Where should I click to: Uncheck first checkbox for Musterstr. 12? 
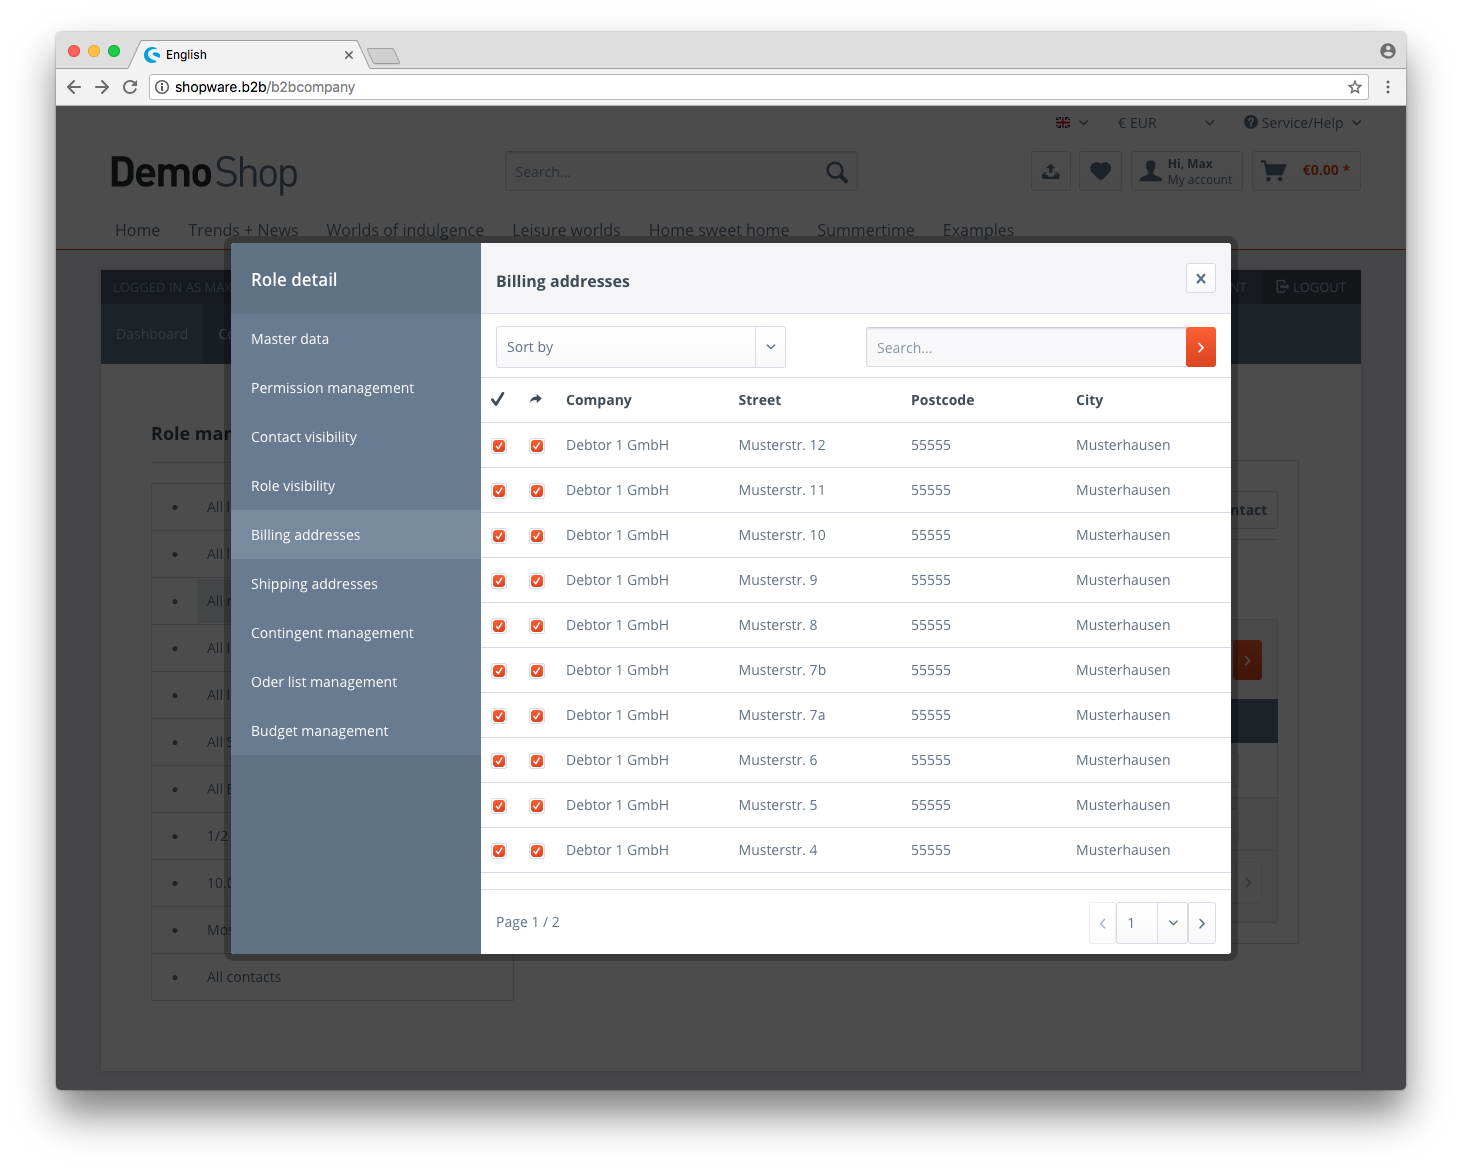point(499,446)
